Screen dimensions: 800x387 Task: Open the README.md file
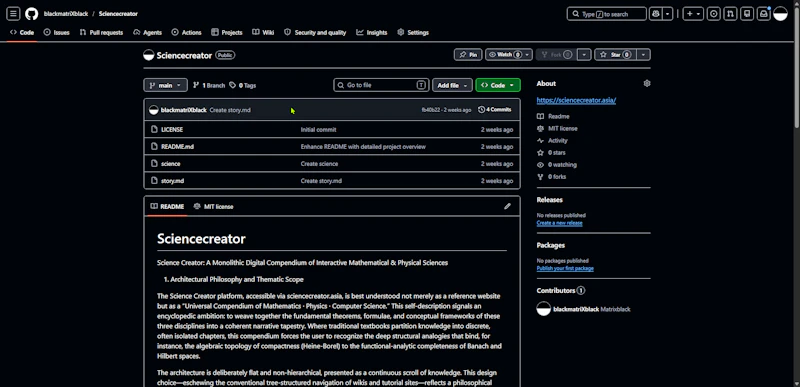(x=177, y=146)
